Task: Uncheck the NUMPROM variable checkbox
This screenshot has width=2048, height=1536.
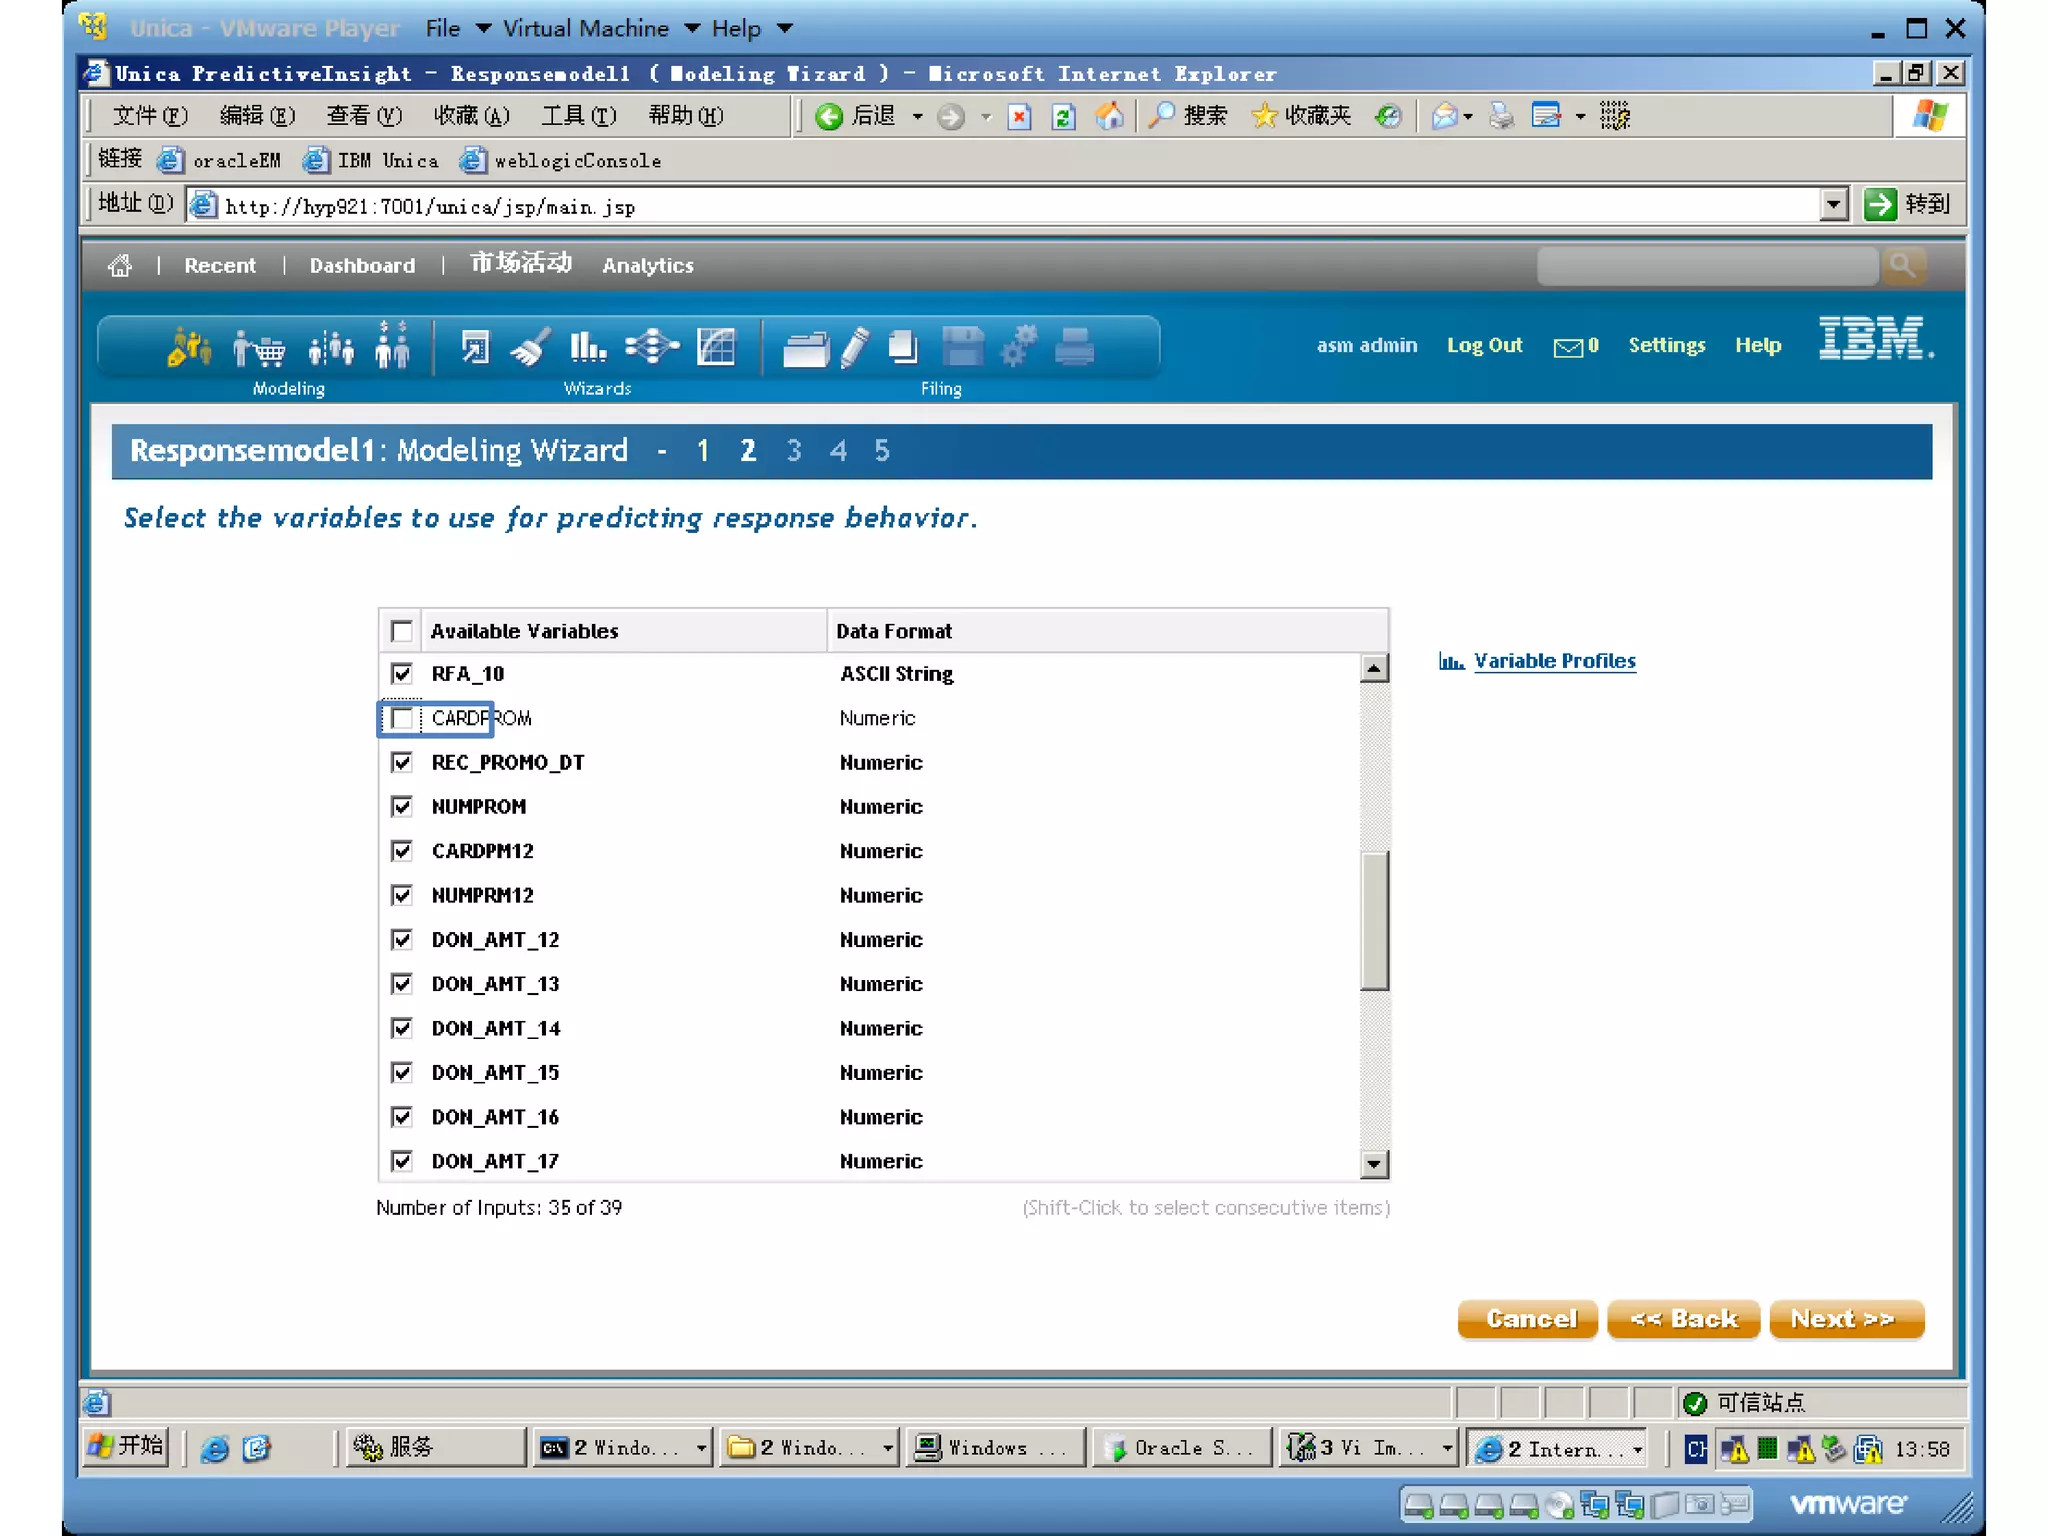Action: coord(402,806)
